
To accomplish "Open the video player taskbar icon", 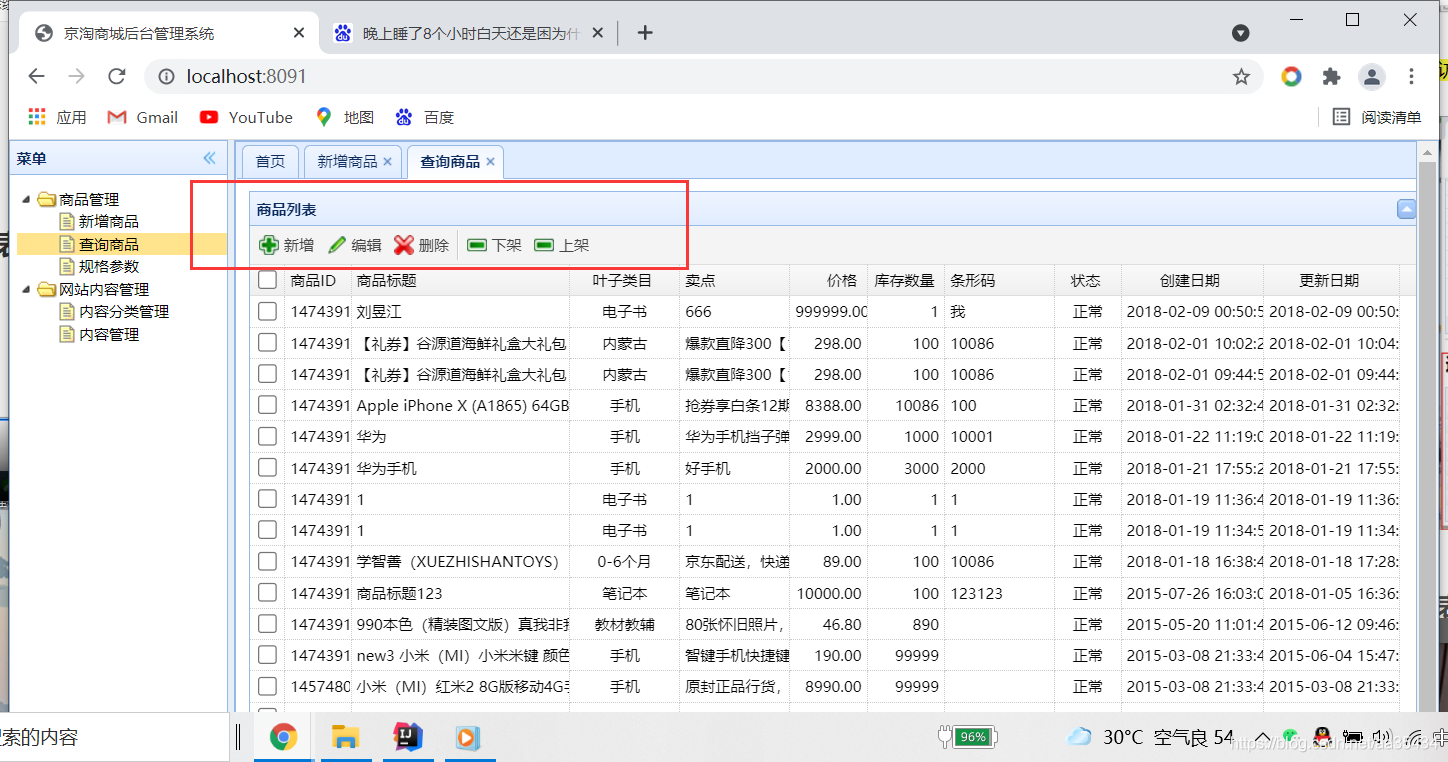I will [467, 738].
